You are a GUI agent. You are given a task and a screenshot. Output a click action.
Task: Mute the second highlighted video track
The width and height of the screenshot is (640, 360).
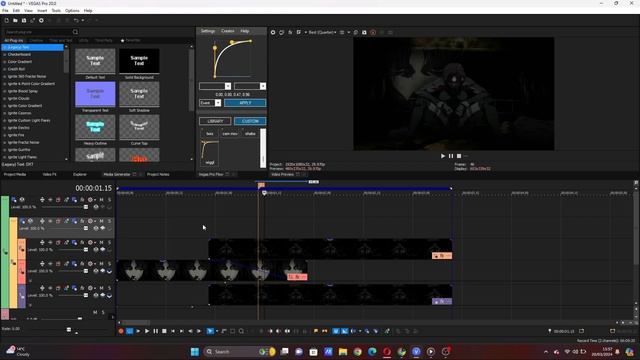pyautogui.click(x=101, y=221)
